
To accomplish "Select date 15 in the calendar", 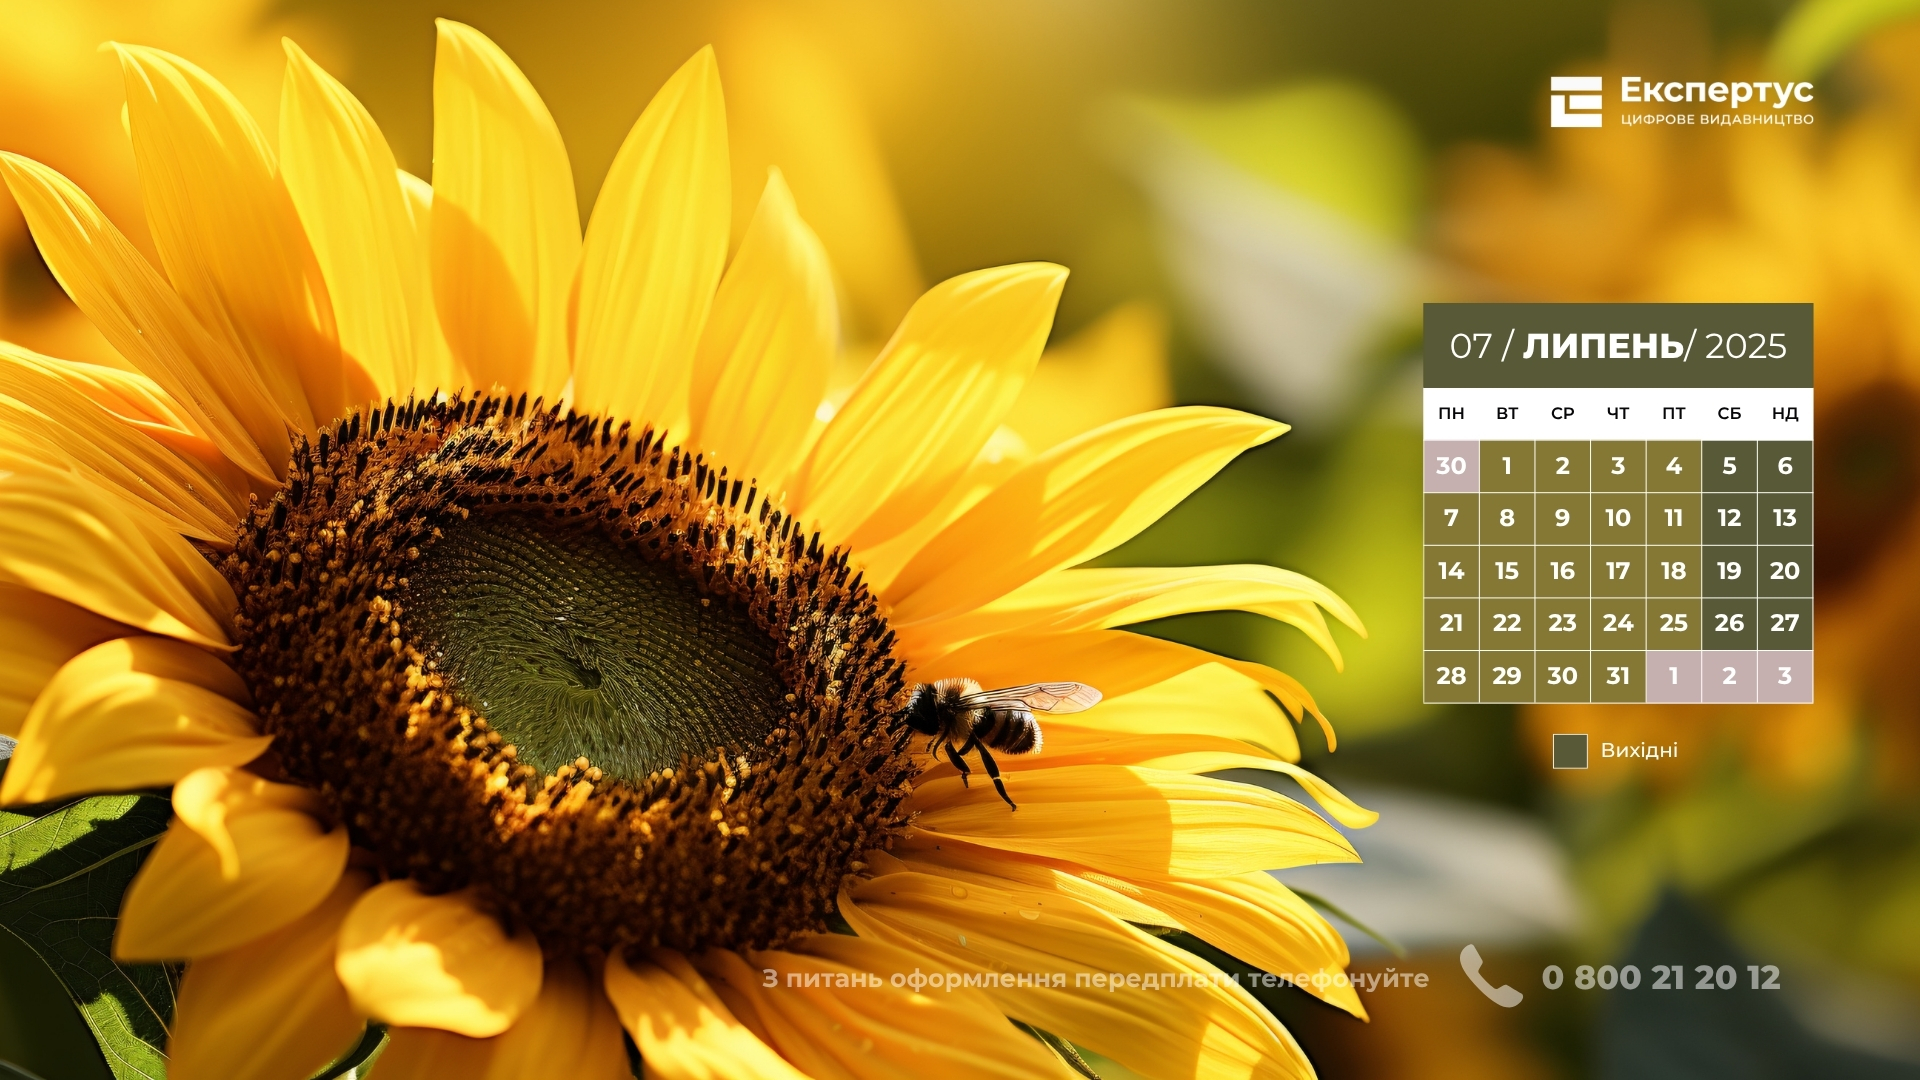I will click(1507, 571).
